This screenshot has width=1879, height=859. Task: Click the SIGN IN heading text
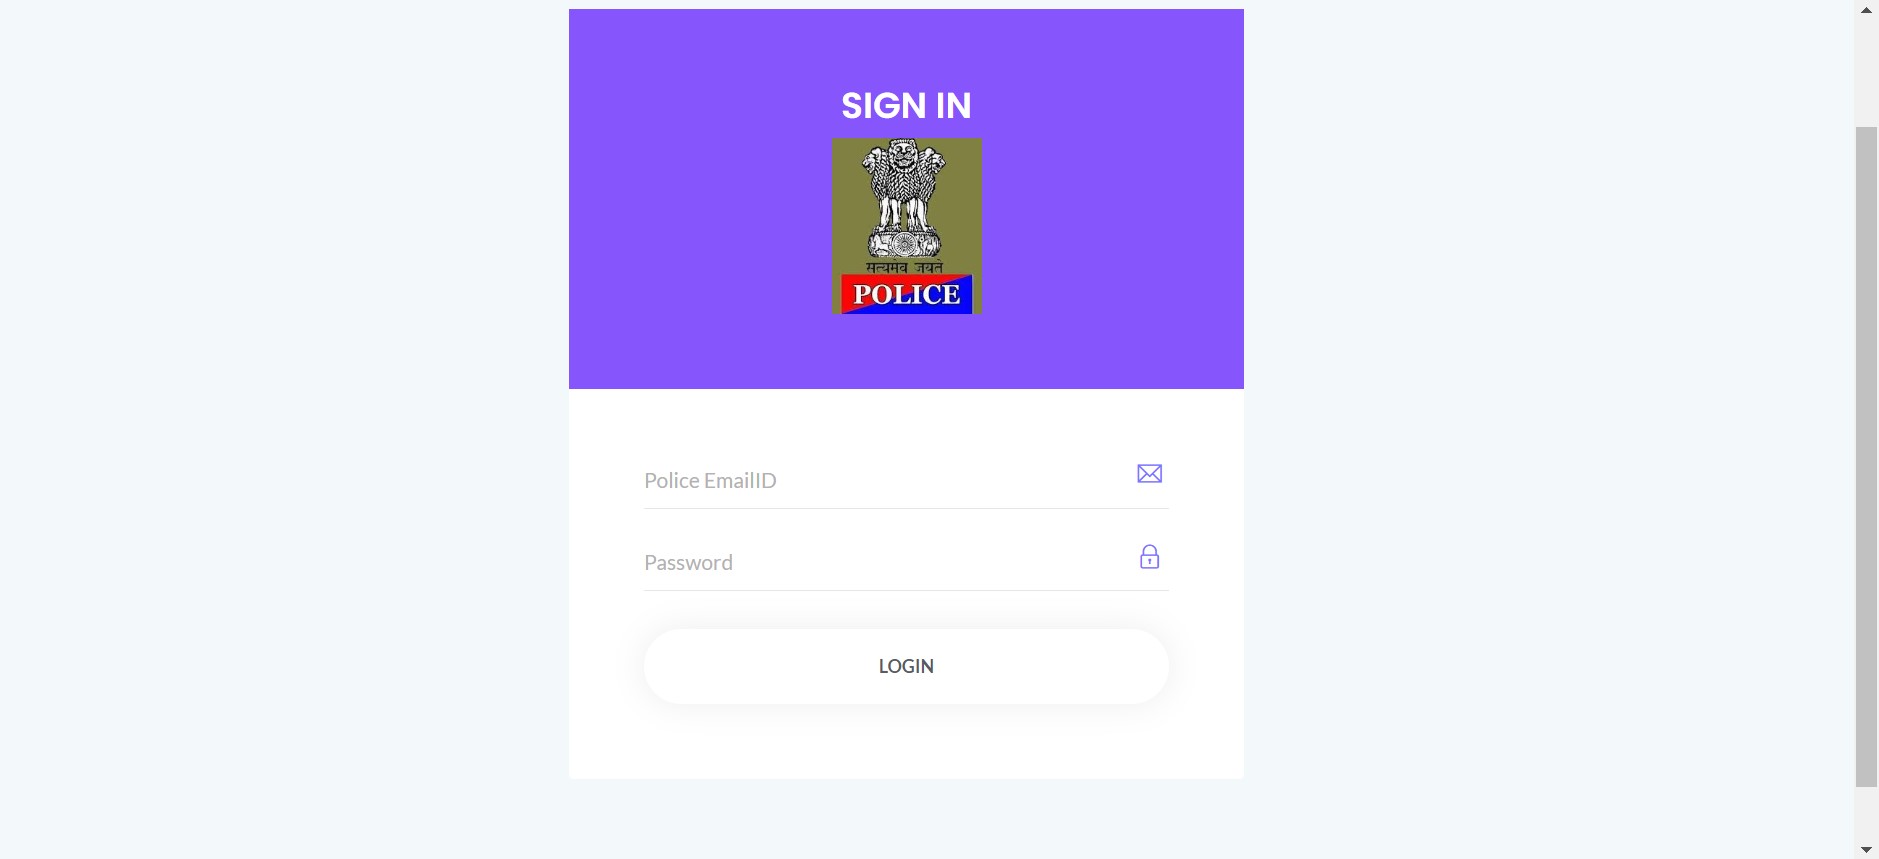[906, 106]
